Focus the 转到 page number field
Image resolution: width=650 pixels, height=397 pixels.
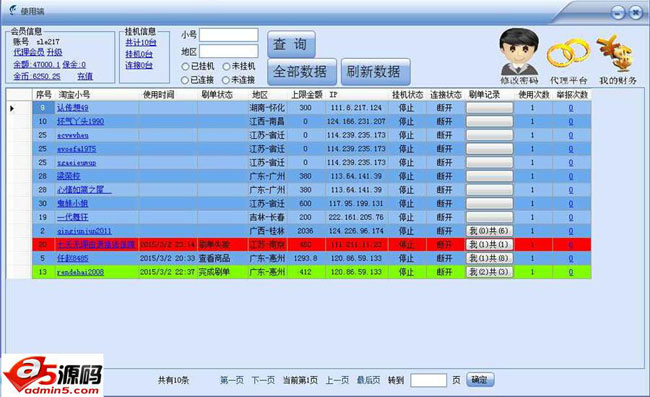point(428,380)
